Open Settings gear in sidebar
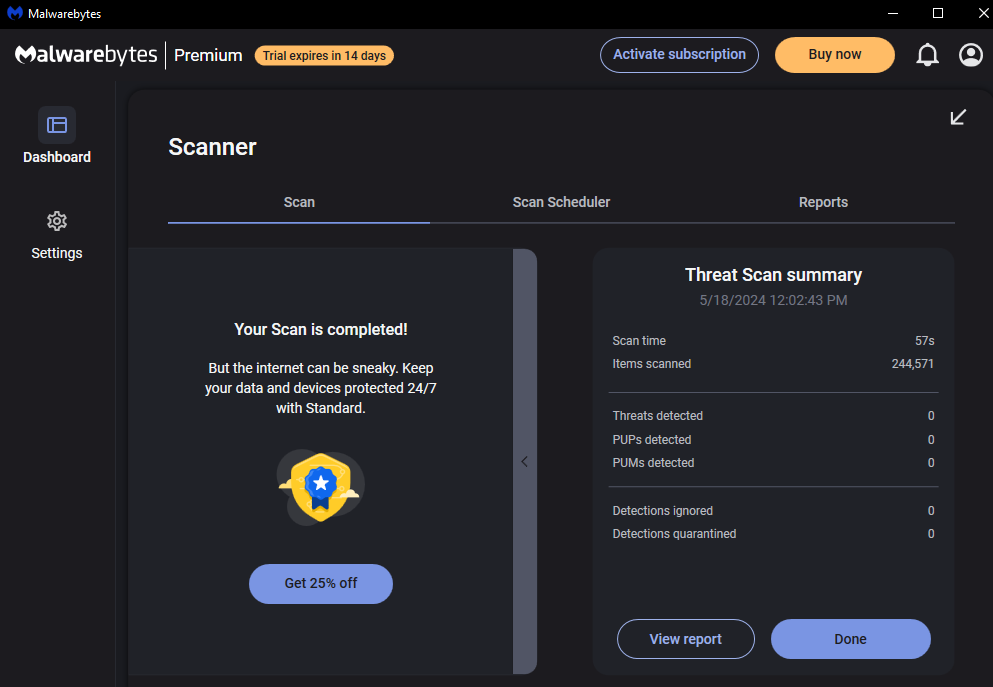This screenshot has height=687, width=993. tap(57, 221)
